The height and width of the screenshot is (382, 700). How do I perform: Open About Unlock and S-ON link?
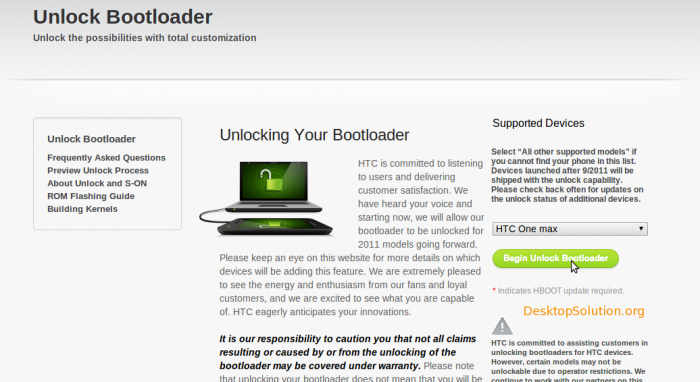coord(97,183)
